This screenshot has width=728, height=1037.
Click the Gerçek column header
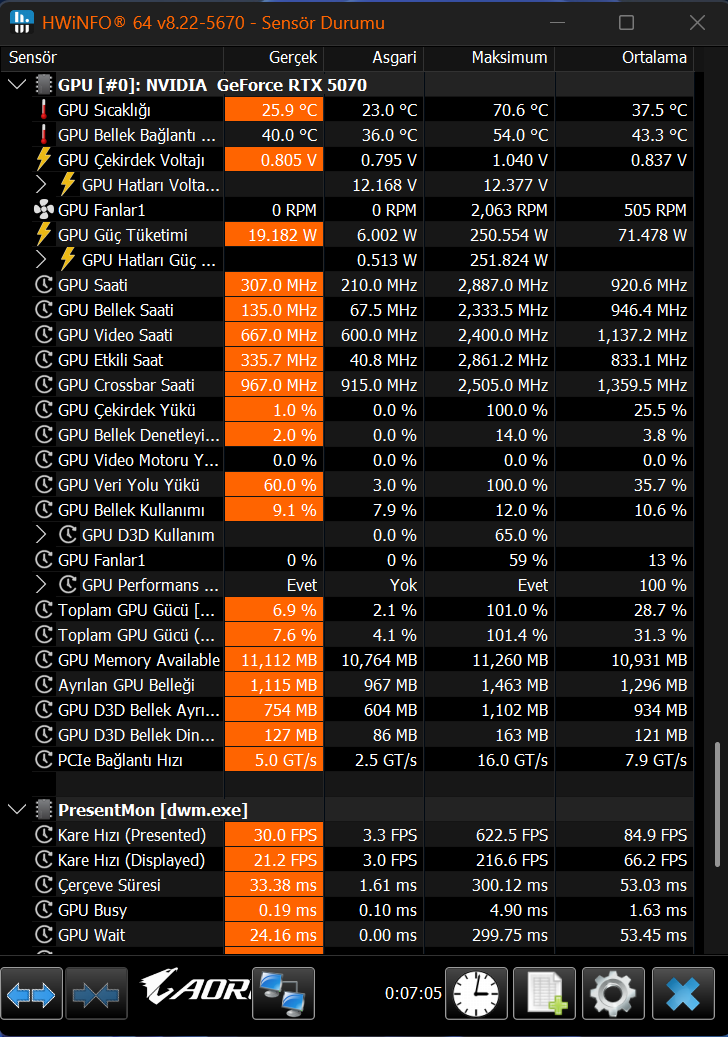tap(274, 58)
